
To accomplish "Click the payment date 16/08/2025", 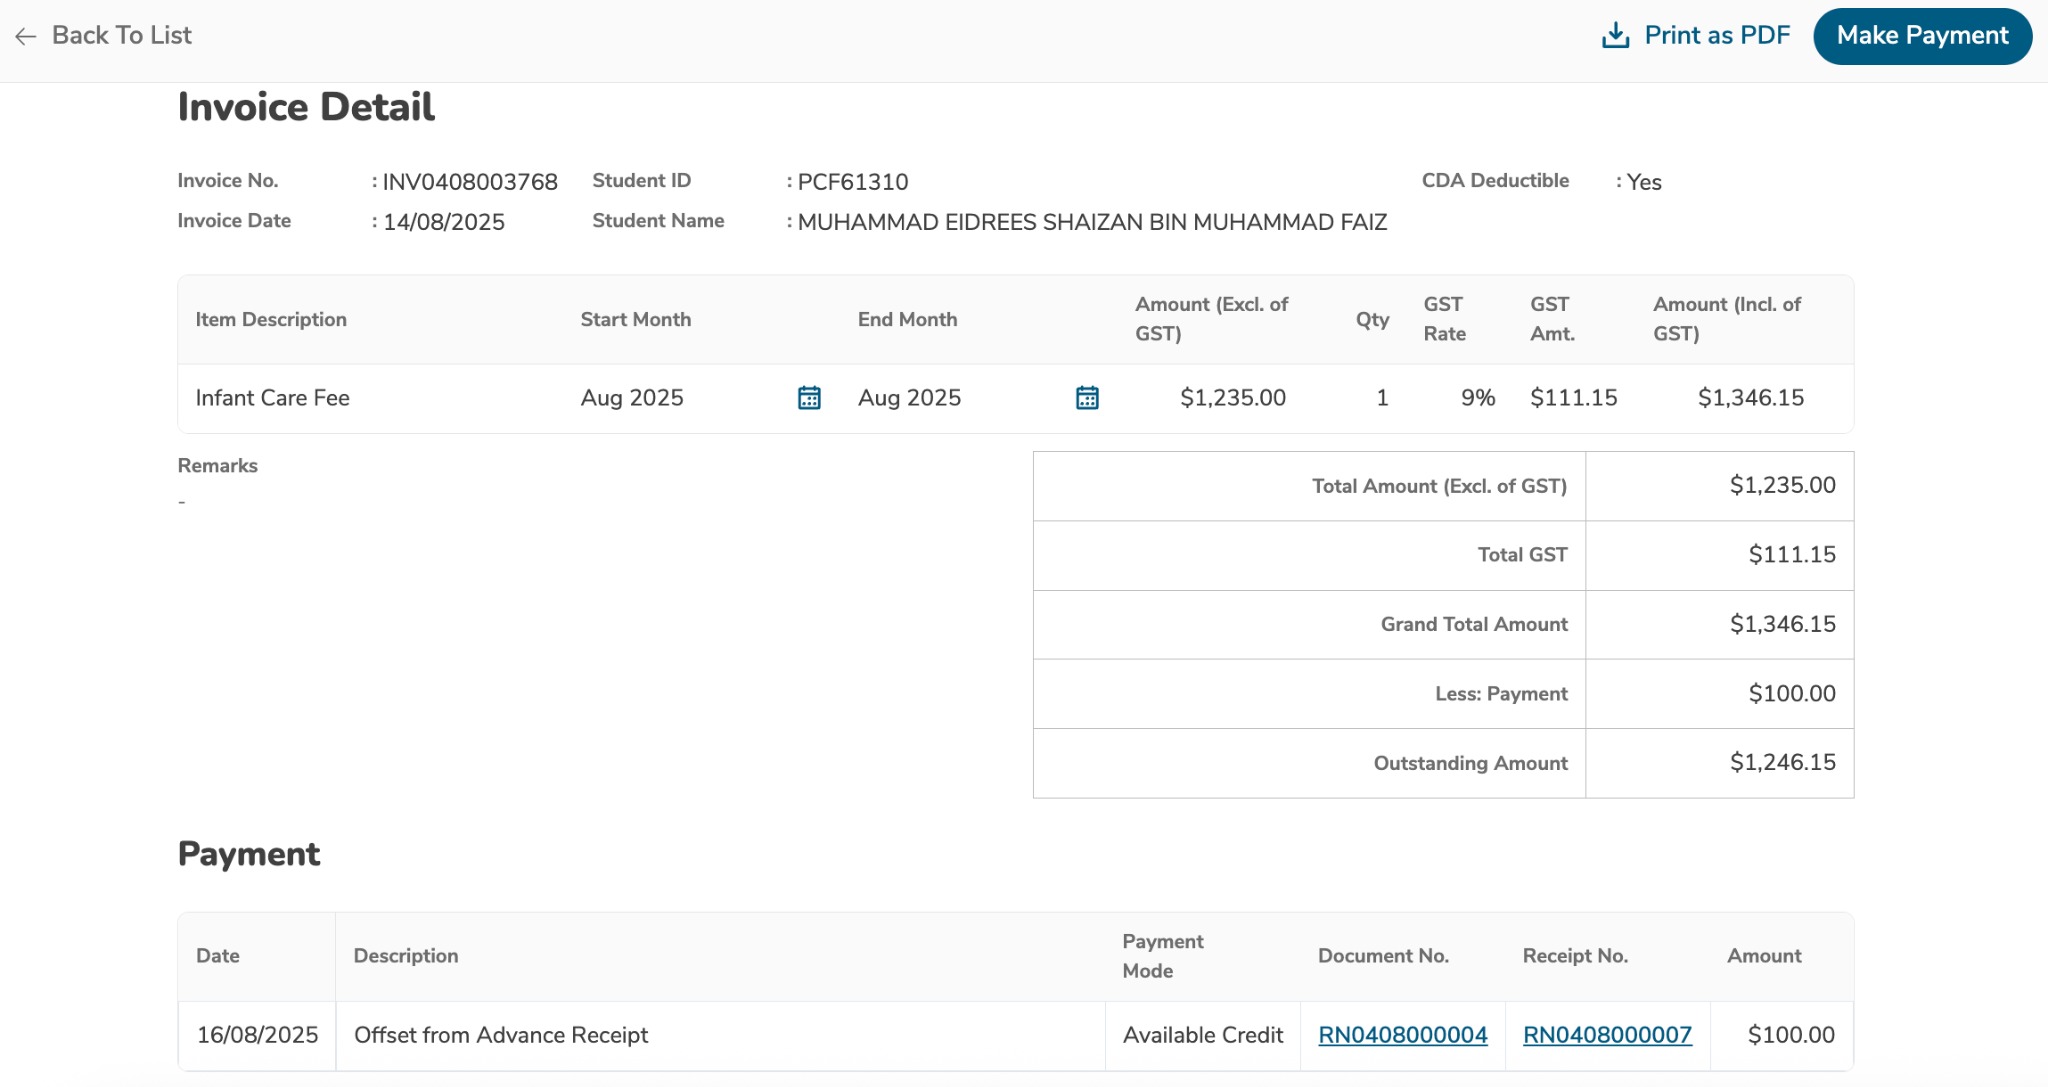I will pyautogui.click(x=257, y=1035).
